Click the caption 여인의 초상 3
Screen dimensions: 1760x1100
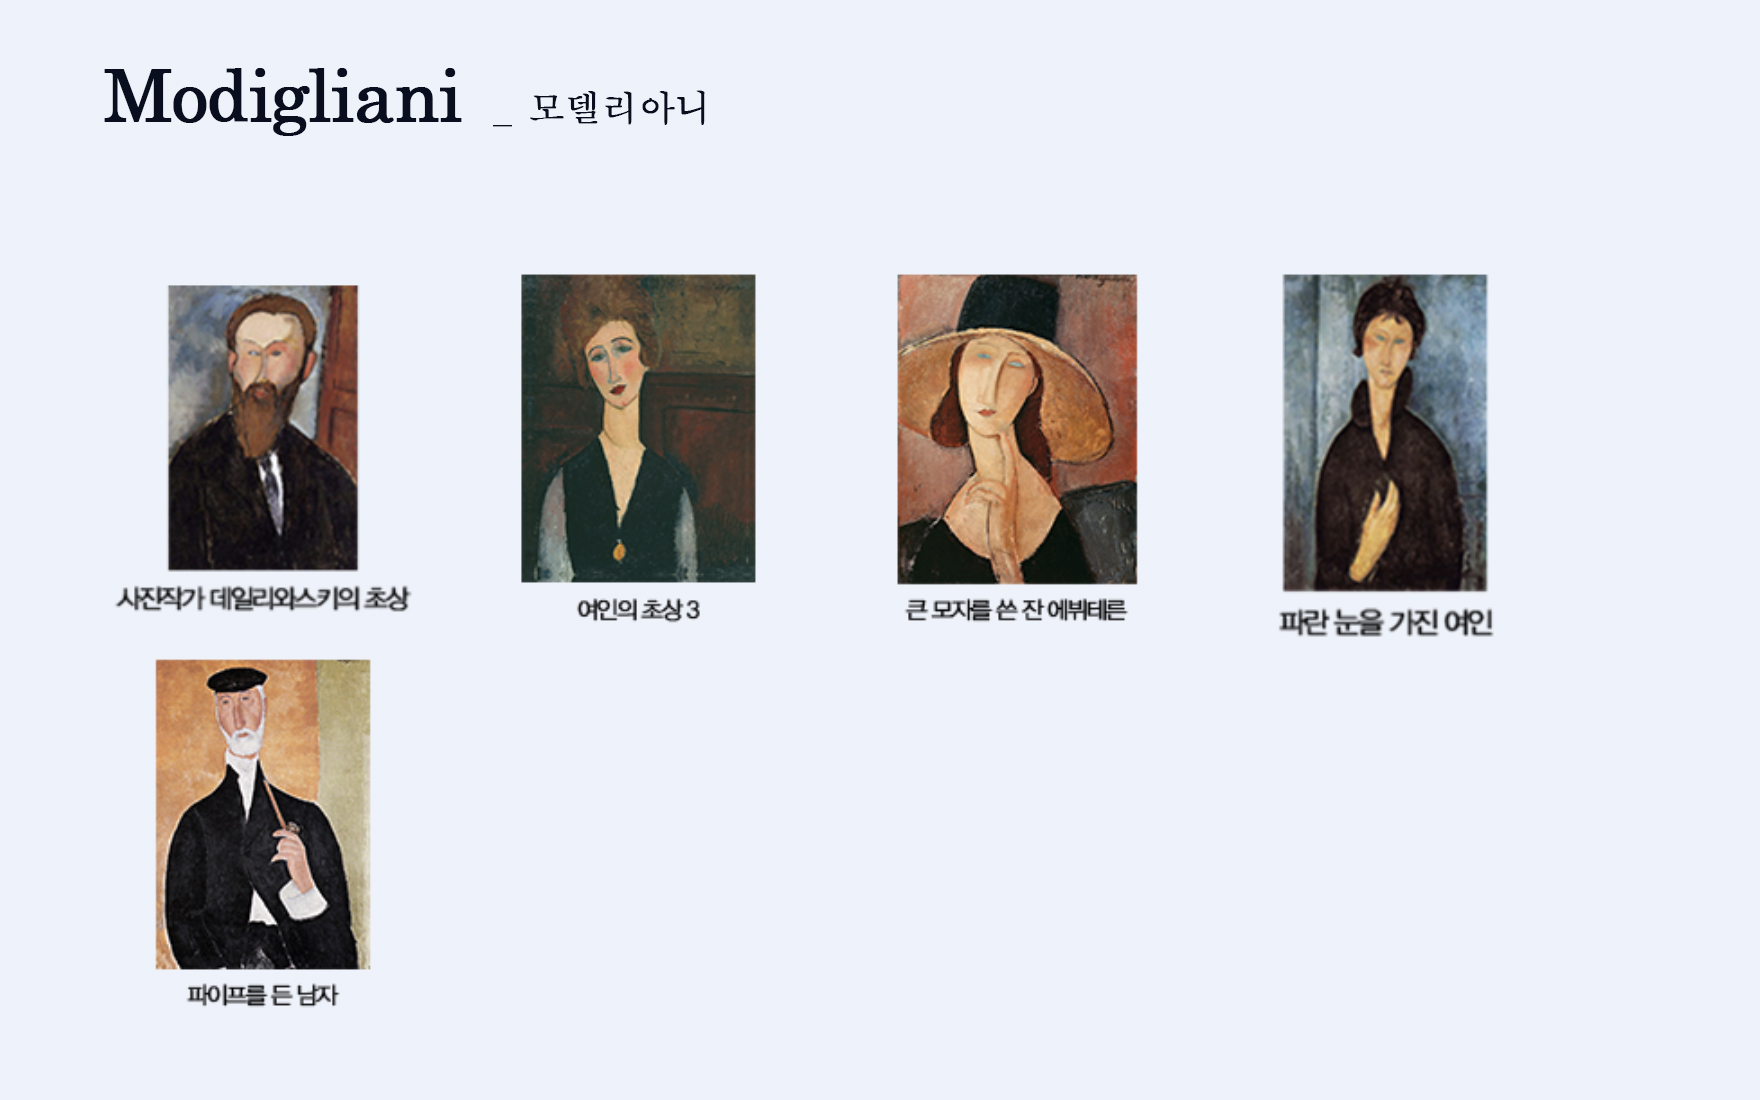point(638,610)
